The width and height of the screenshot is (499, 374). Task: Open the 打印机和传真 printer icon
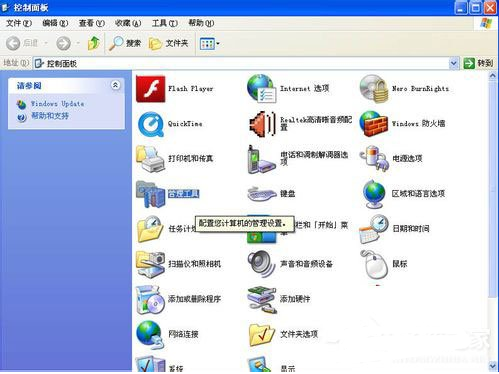click(x=151, y=159)
